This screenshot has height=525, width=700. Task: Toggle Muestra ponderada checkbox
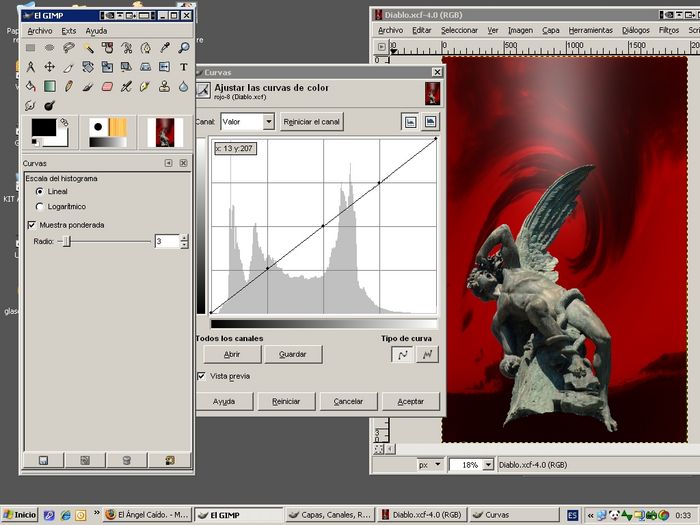pyautogui.click(x=32, y=225)
